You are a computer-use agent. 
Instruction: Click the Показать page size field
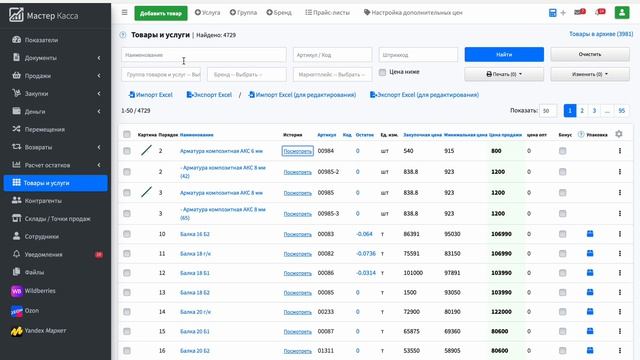tap(548, 111)
